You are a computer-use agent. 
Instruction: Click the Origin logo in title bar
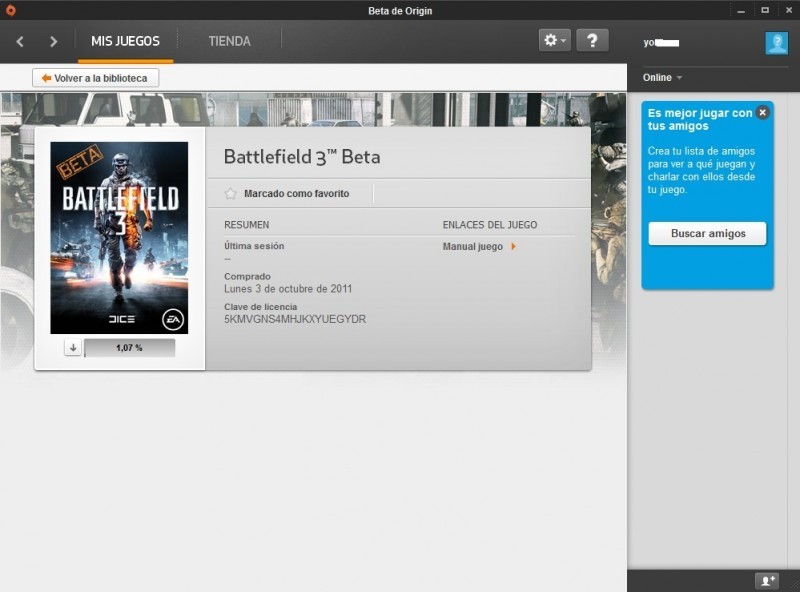tap(10, 10)
